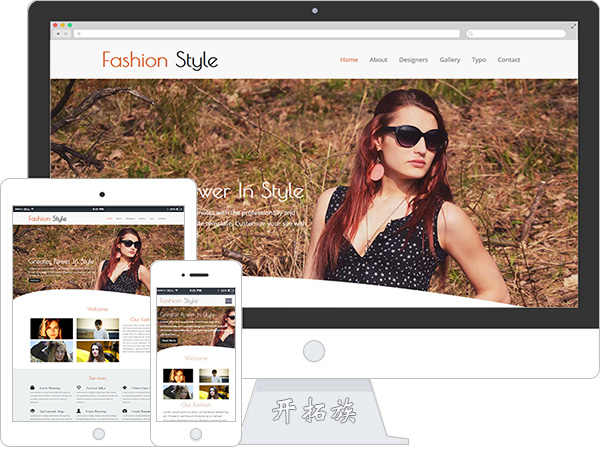The width and height of the screenshot is (600, 450).
Task: Open the Contact nav link
Action: (x=509, y=60)
